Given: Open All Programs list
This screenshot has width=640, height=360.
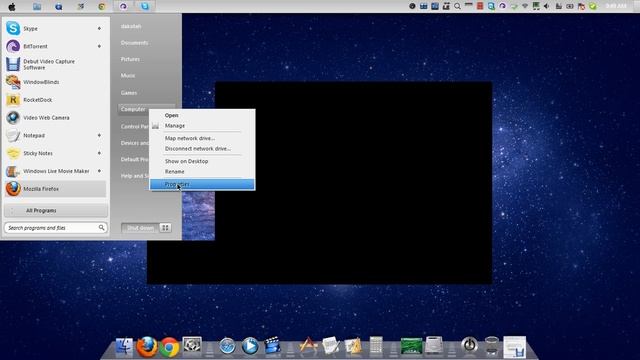Looking at the screenshot, I should [x=56, y=211].
